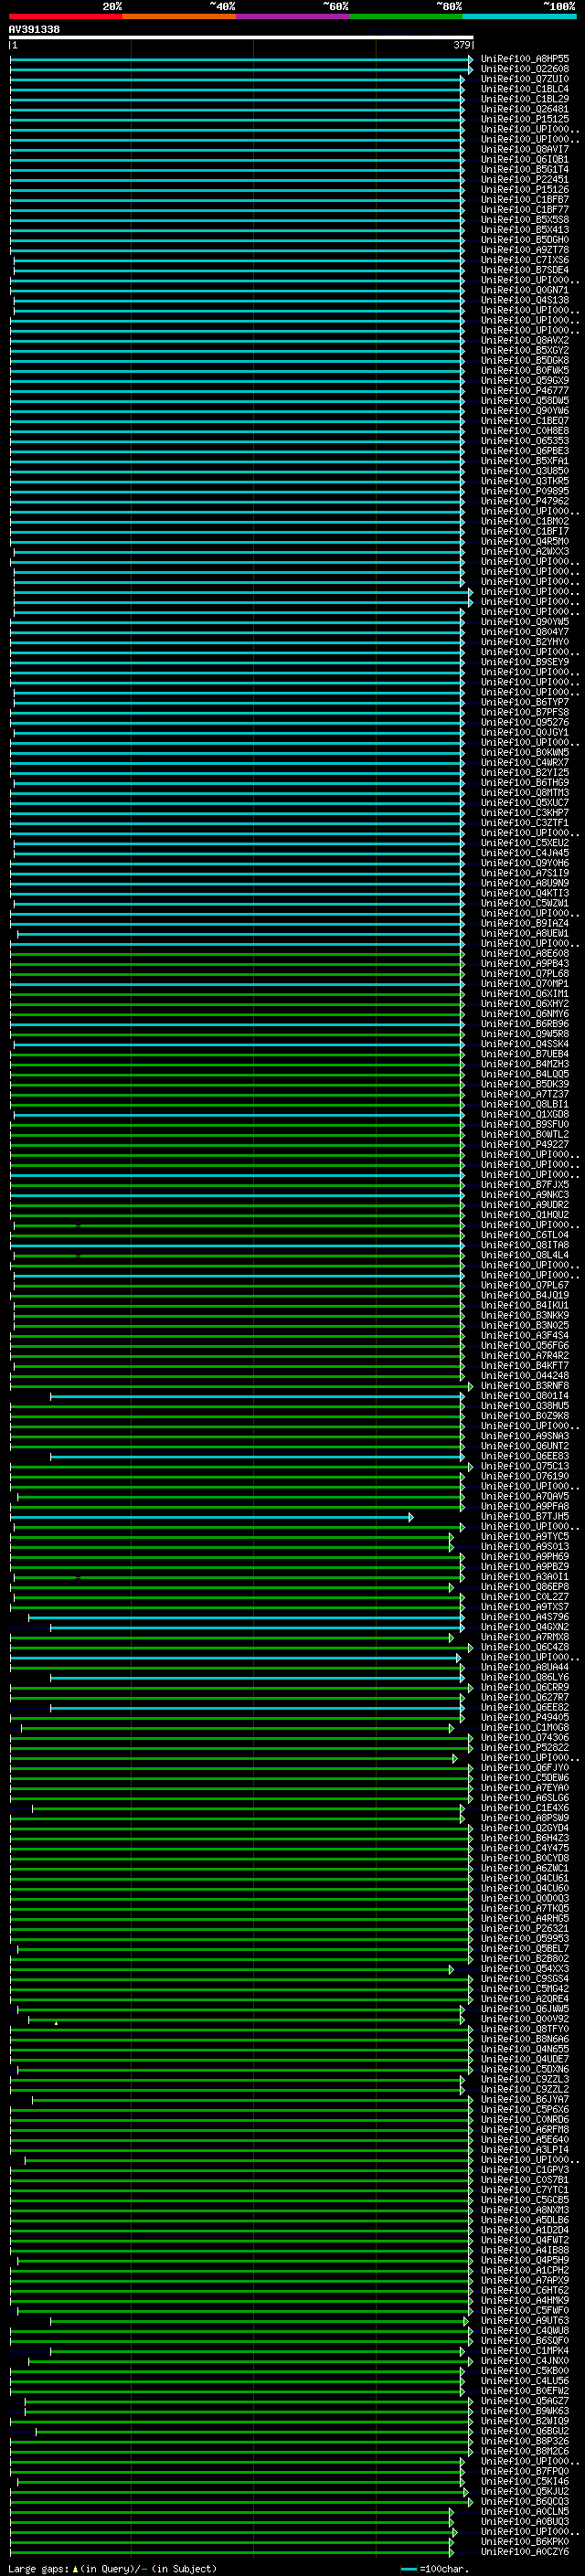The height and width of the screenshot is (2576, 585).
Task: Click the cyan ~100% identity legend bar
Action: pos(519,16)
